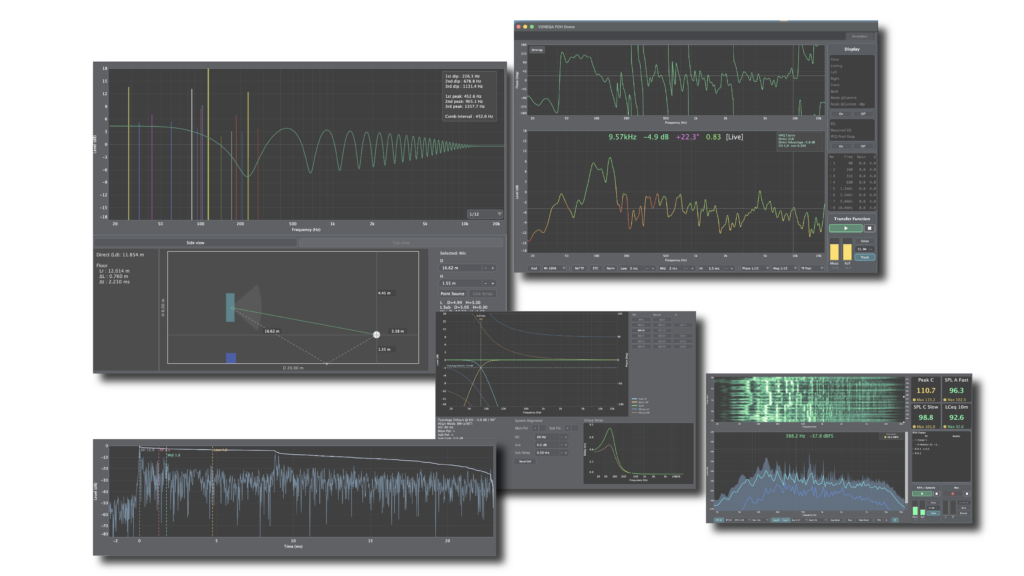Click the Ref TF button

[x=579, y=268]
